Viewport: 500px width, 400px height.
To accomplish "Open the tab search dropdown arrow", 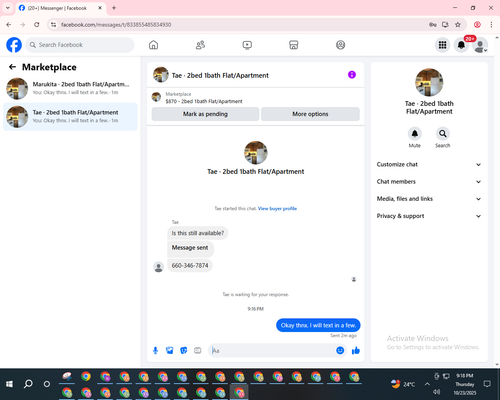I will [x=8, y=8].
